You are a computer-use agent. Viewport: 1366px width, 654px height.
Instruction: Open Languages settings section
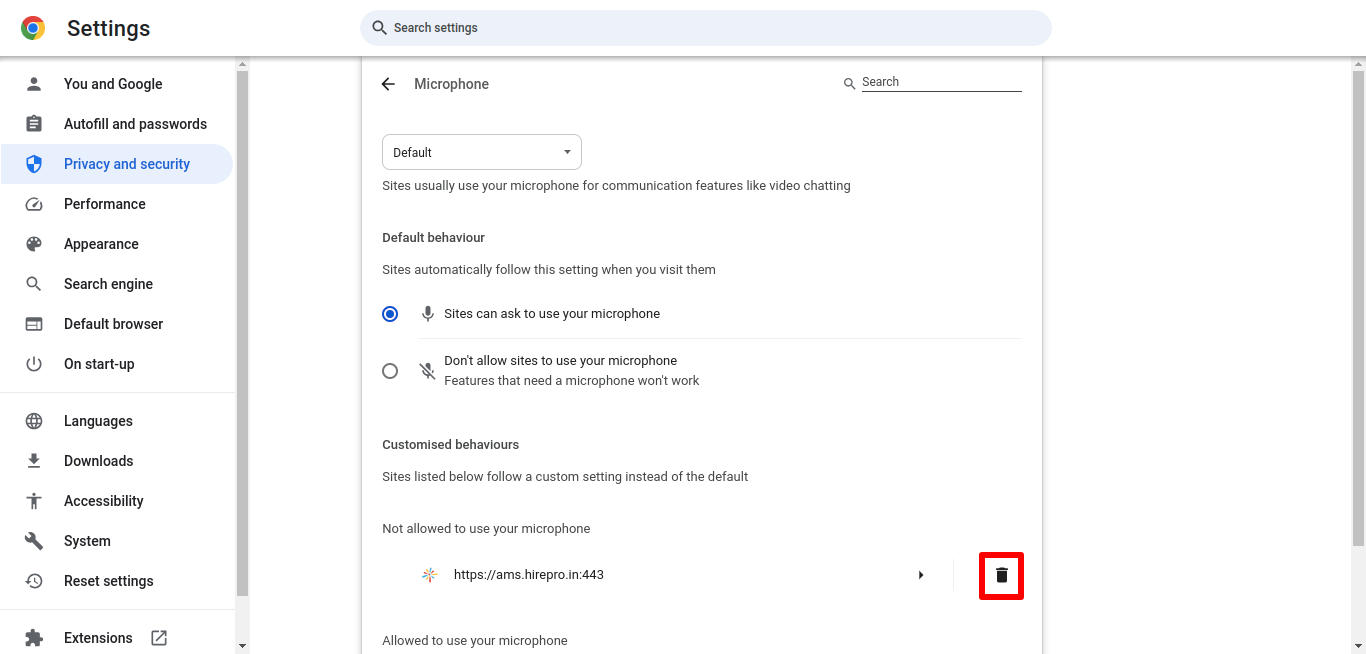(x=117, y=421)
